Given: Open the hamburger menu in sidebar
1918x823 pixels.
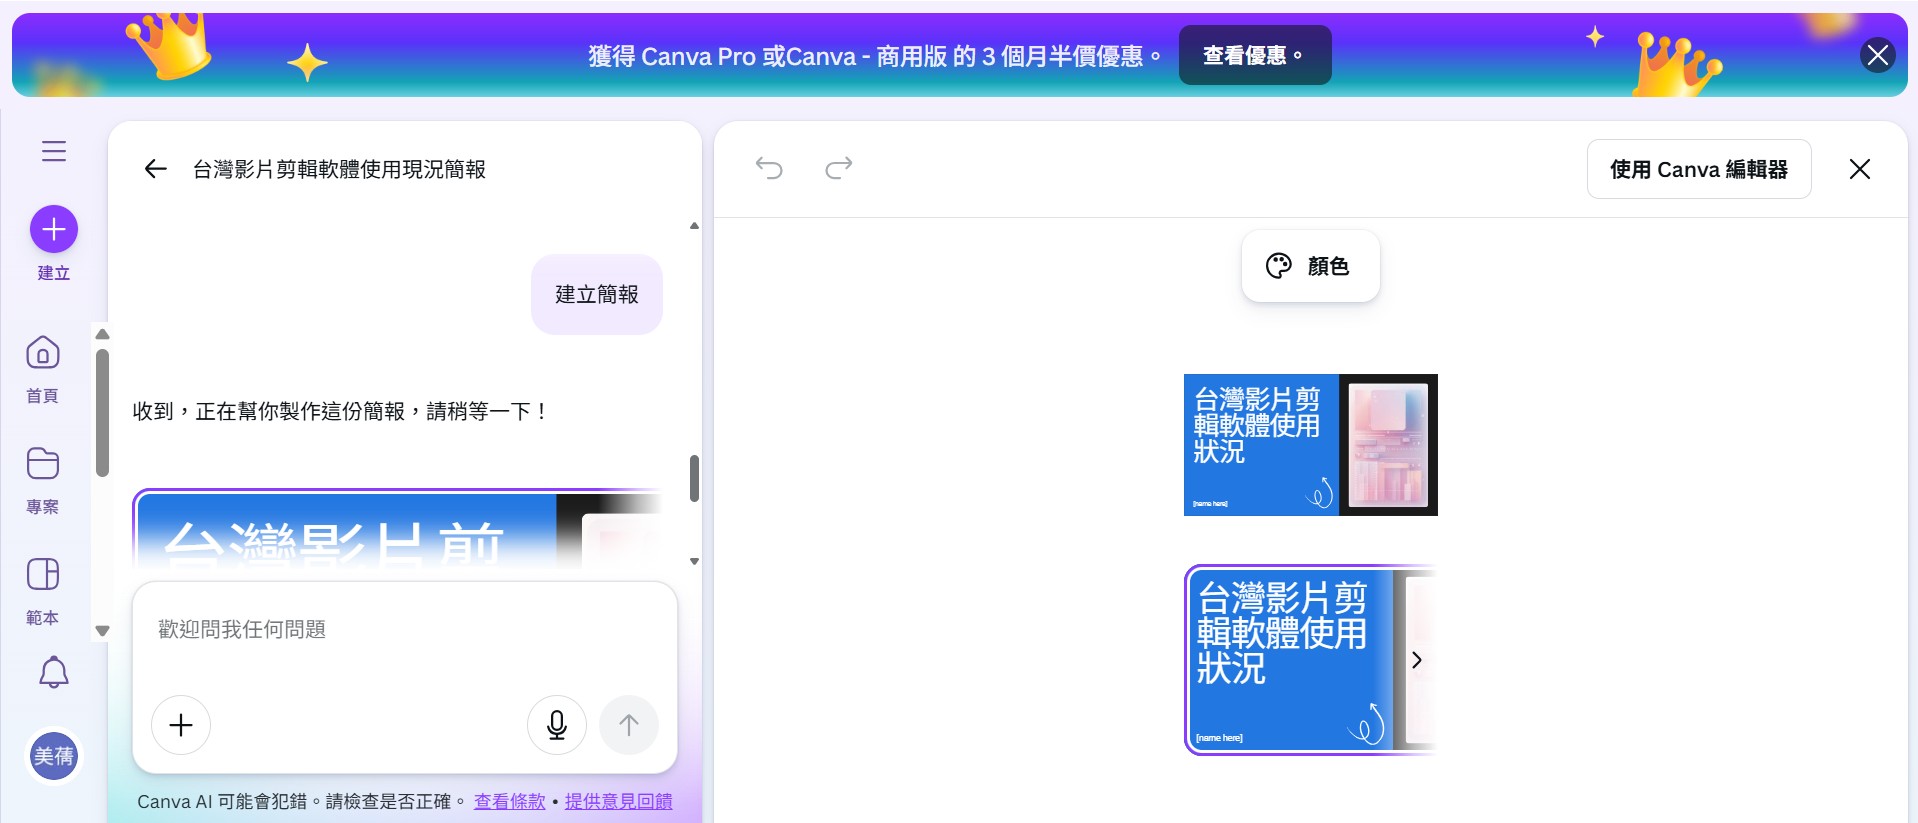Looking at the screenshot, I should pos(54,151).
